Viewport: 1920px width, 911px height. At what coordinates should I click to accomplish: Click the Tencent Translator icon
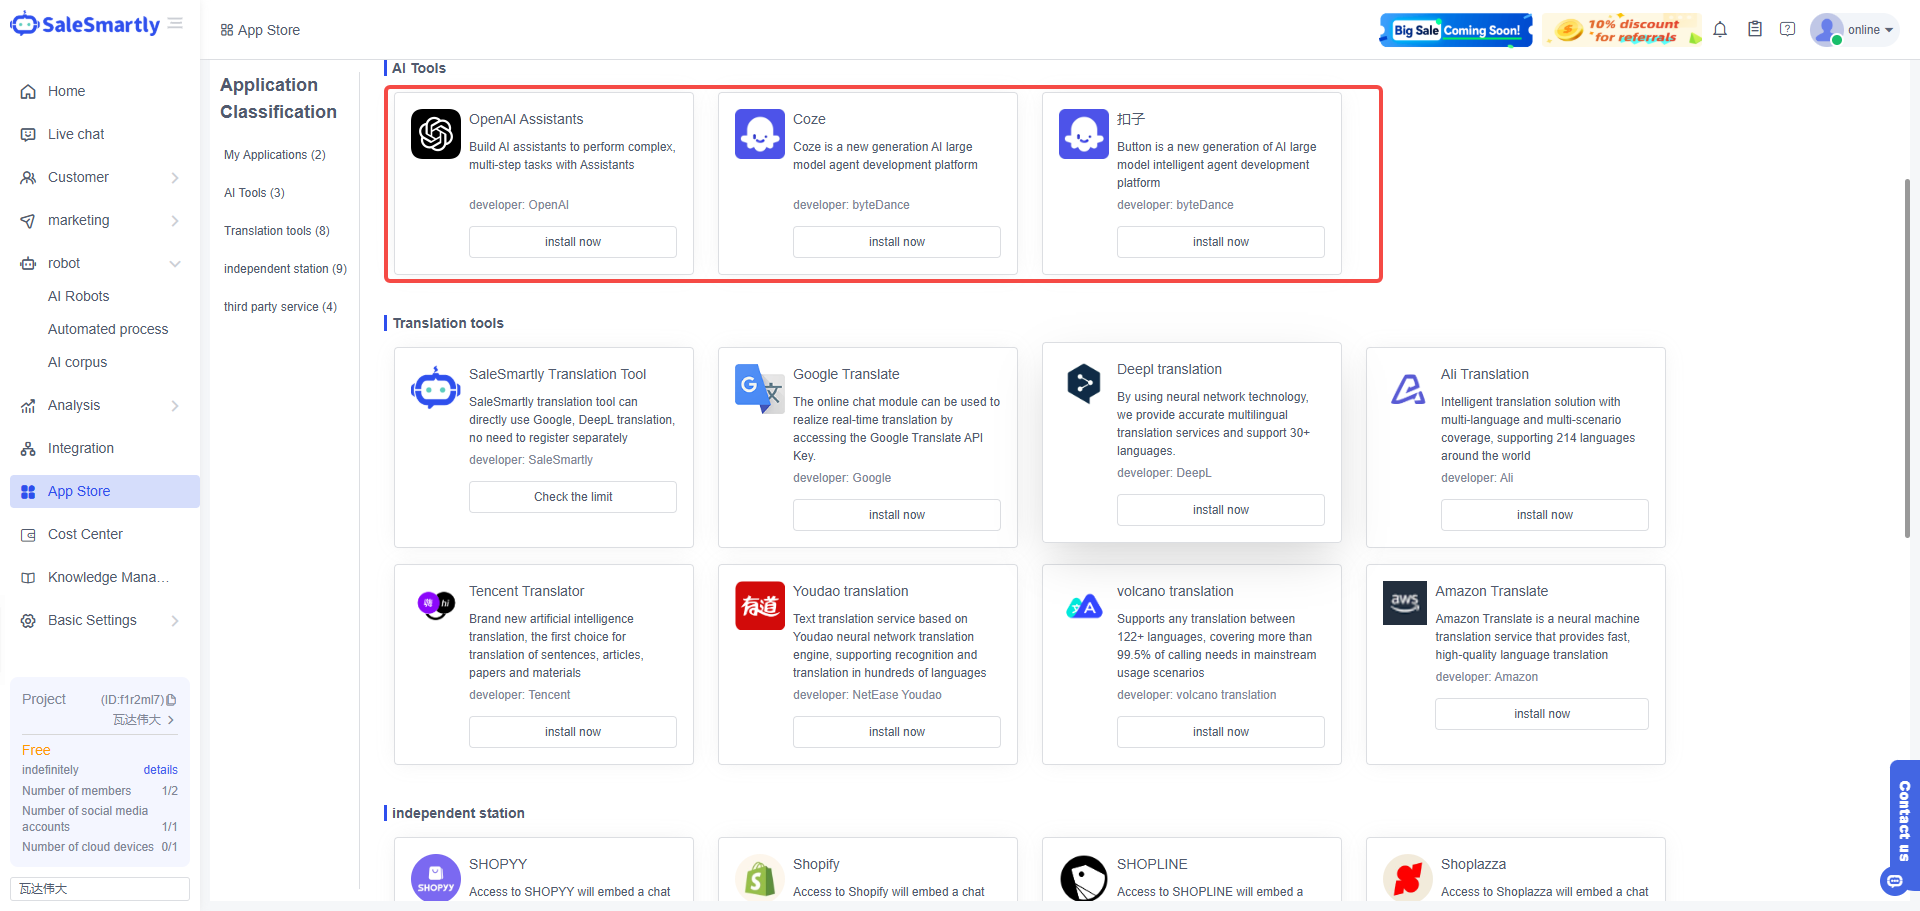point(436,605)
